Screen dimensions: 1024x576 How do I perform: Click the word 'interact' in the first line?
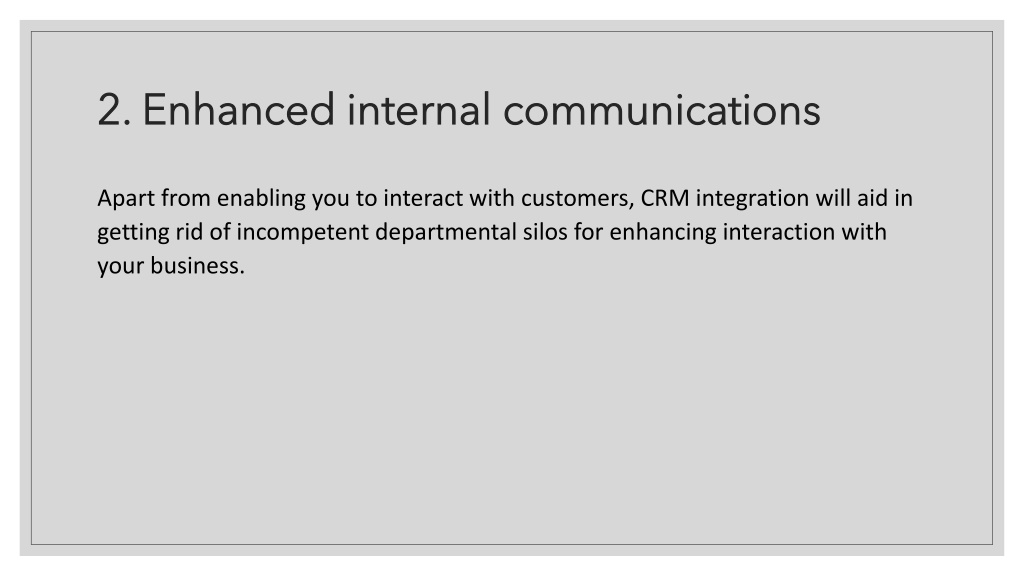pyautogui.click(x=423, y=198)
